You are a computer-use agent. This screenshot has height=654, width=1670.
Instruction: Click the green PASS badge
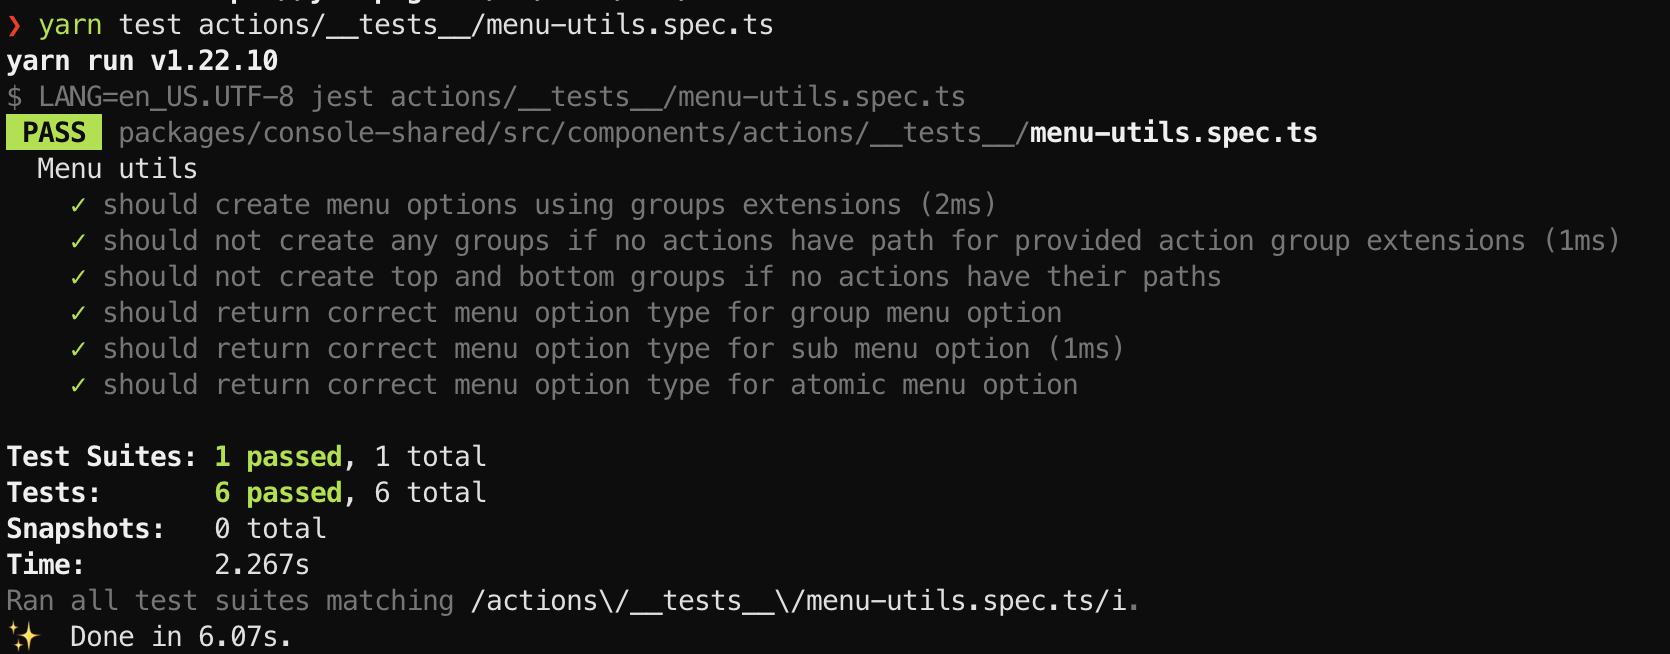[x=54, y=132]
